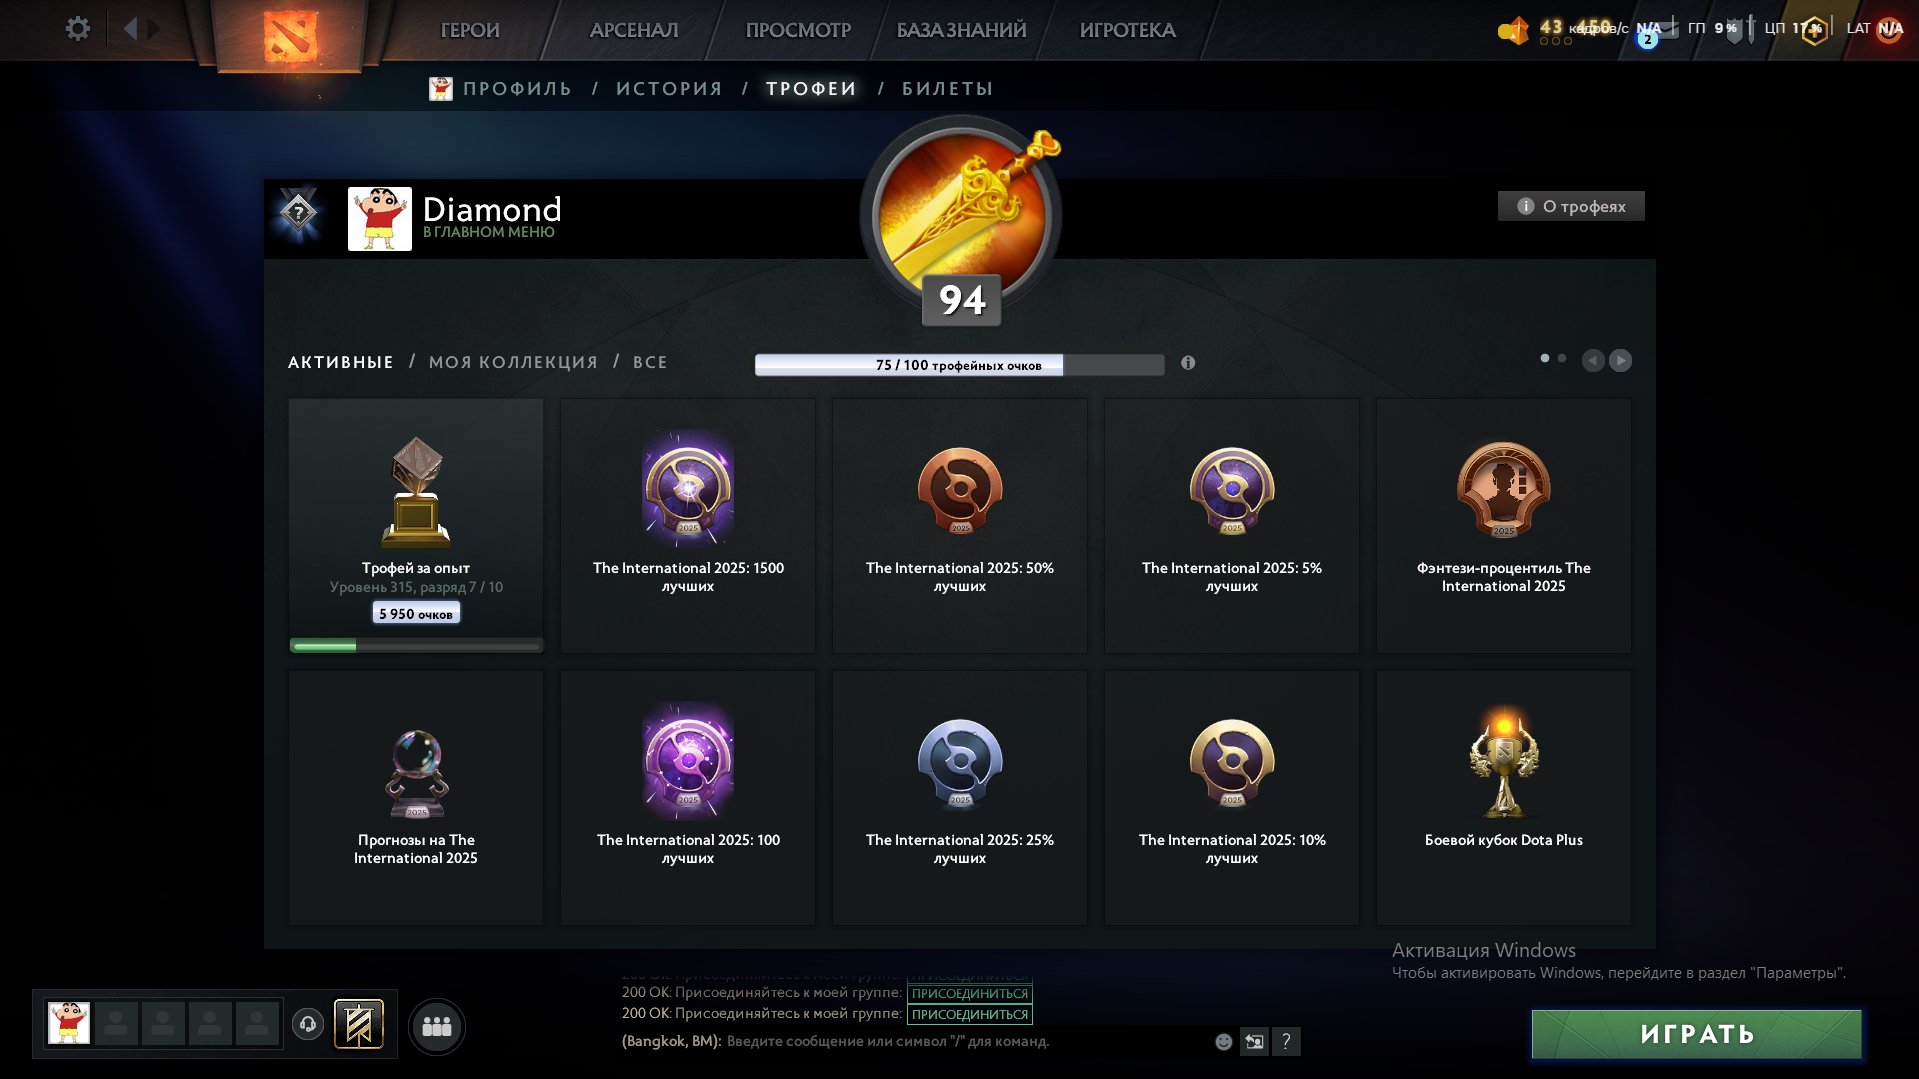Go to previous trophy page arrow
The image size is (1919, 1079).
point(1593,360)
